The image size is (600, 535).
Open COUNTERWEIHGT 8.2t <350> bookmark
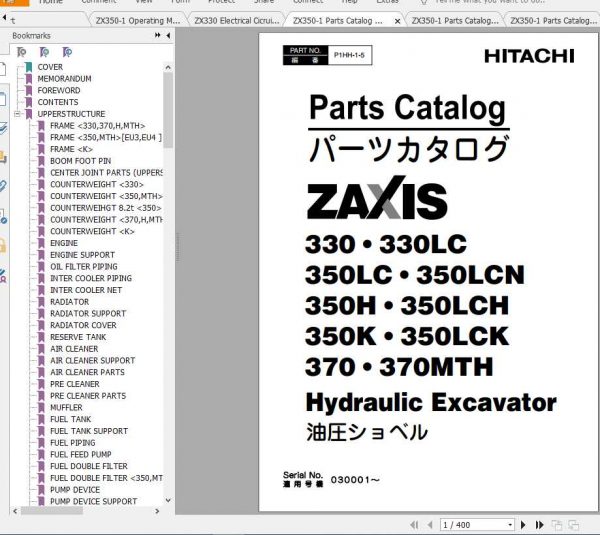[106, 208]
